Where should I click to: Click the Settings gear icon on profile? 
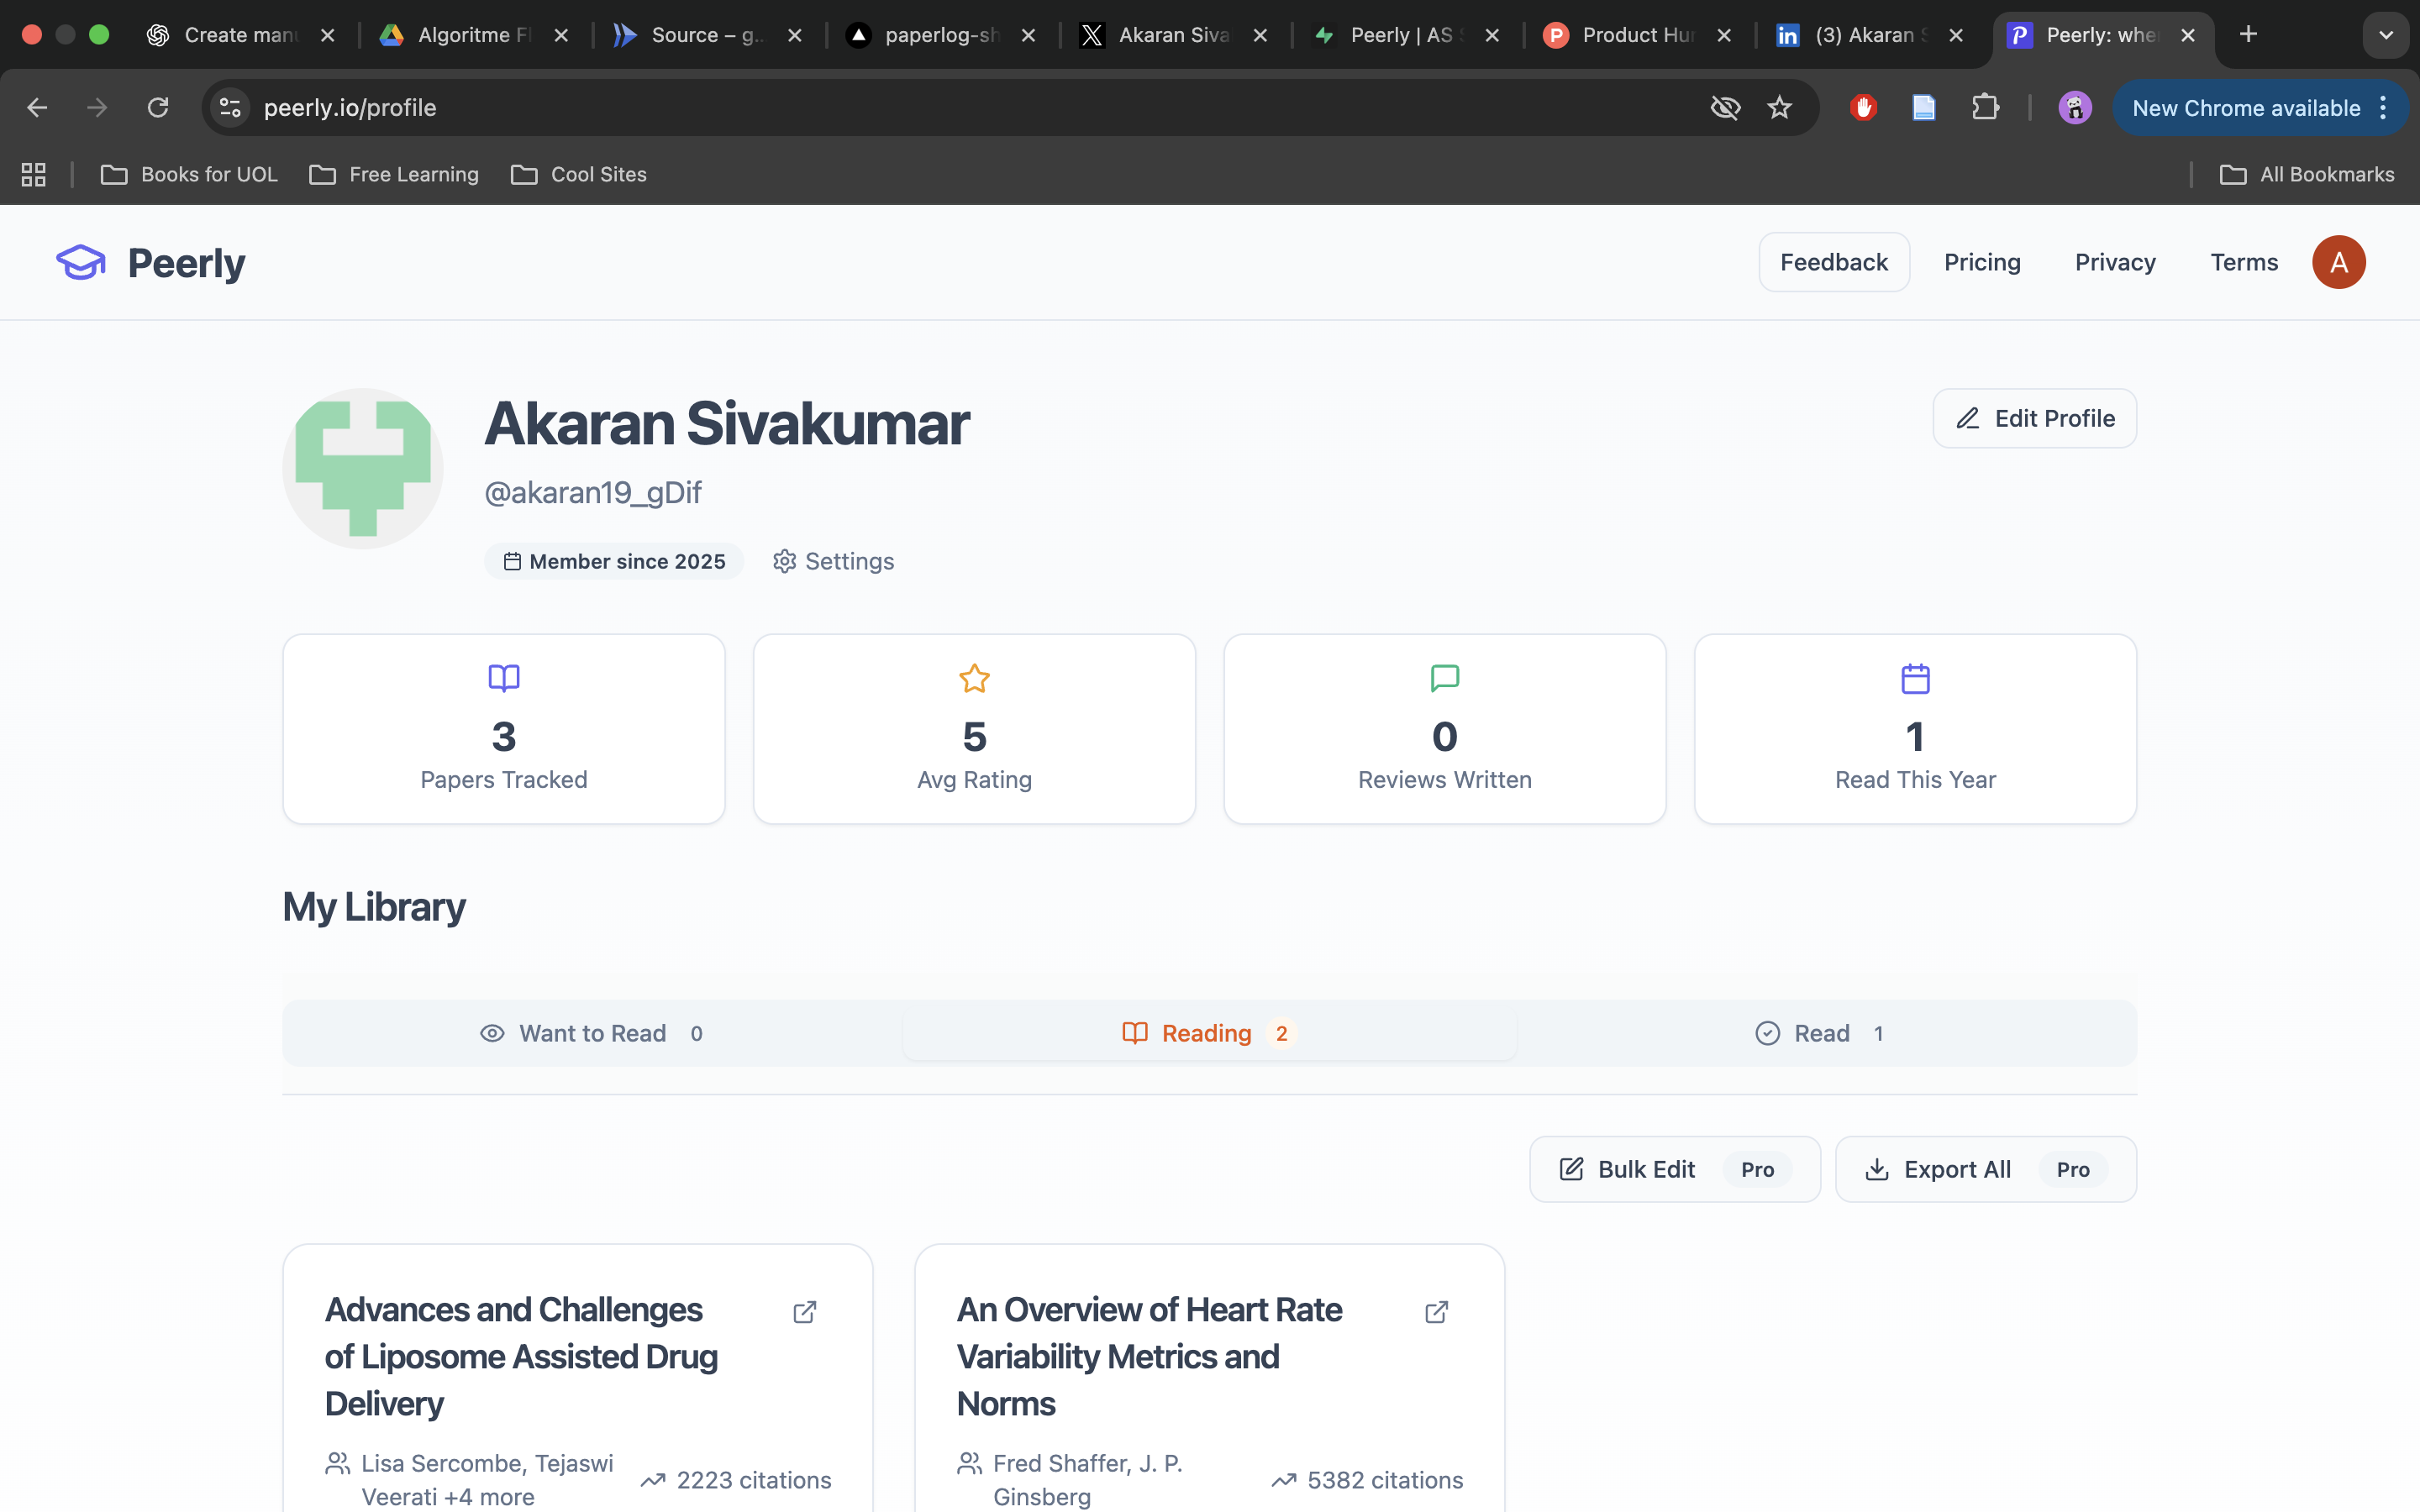[785, 561]
